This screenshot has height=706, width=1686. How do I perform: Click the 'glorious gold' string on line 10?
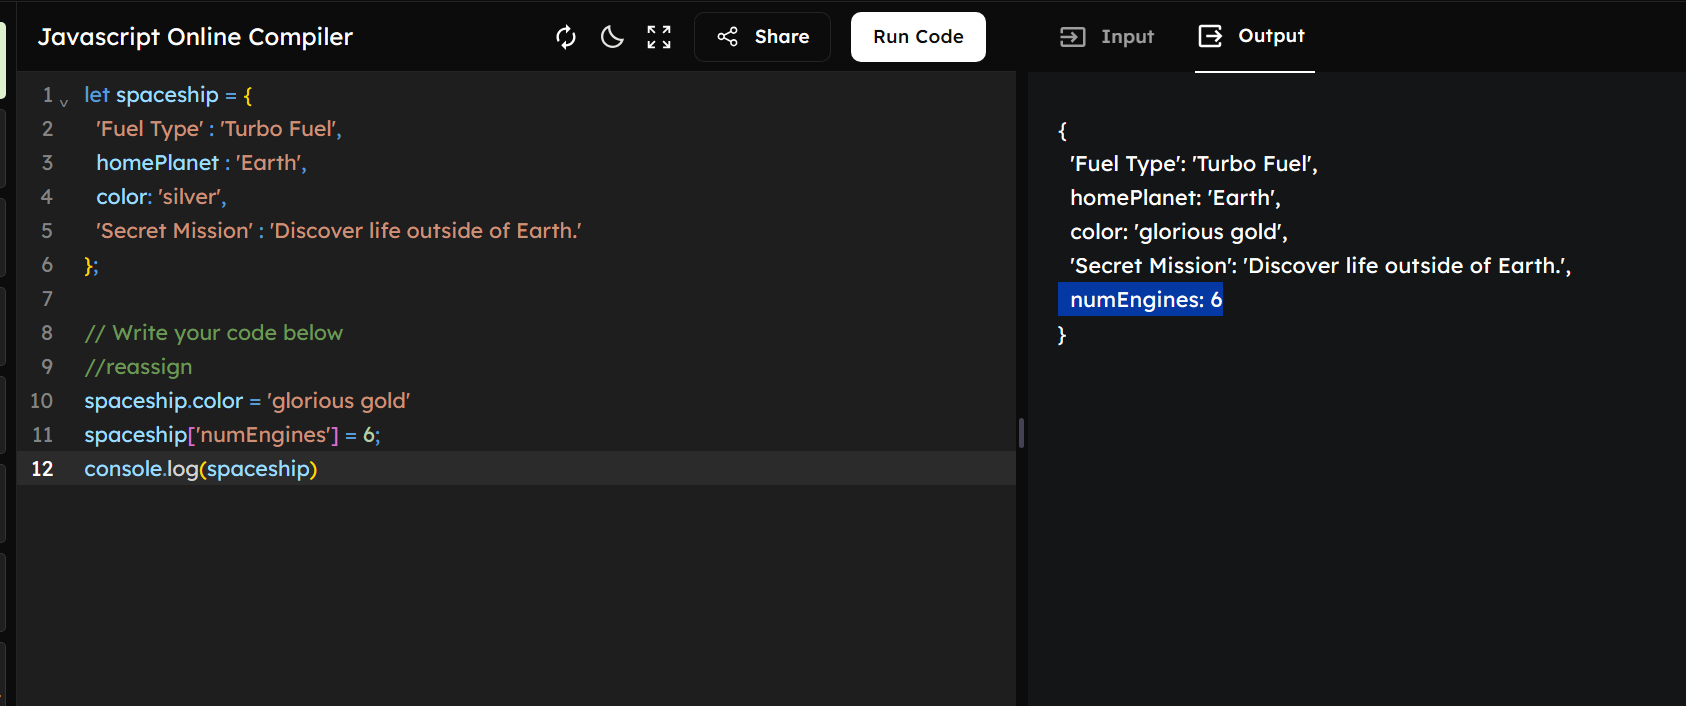click(x=339, y=401)
